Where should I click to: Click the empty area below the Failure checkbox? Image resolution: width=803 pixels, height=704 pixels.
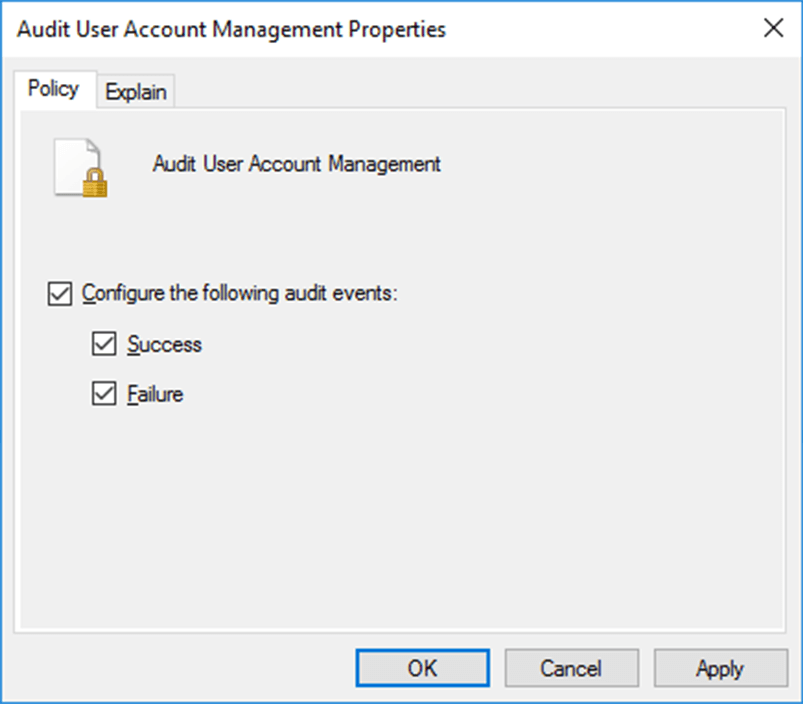[300, 500]
